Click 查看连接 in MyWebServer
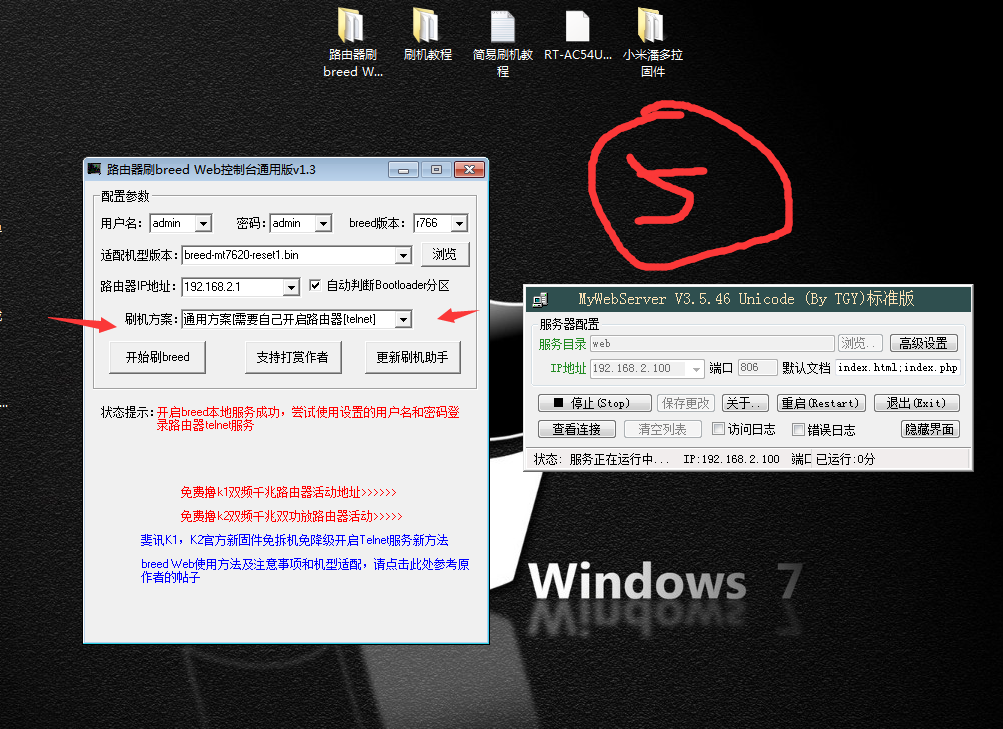Viewport: 1003px width, 729px height. (x=577, y=429)
